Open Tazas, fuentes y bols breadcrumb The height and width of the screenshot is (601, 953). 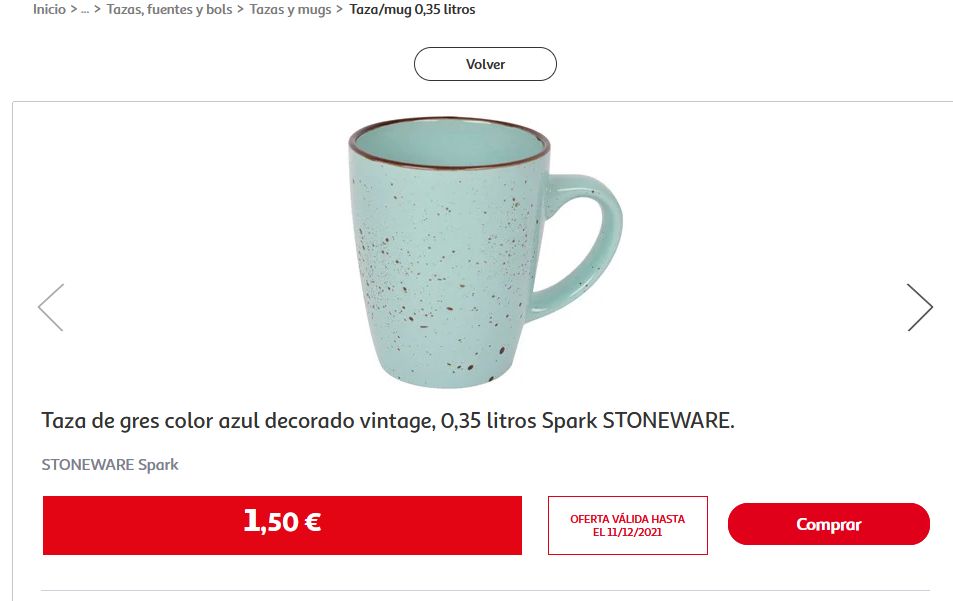[170, 10]
